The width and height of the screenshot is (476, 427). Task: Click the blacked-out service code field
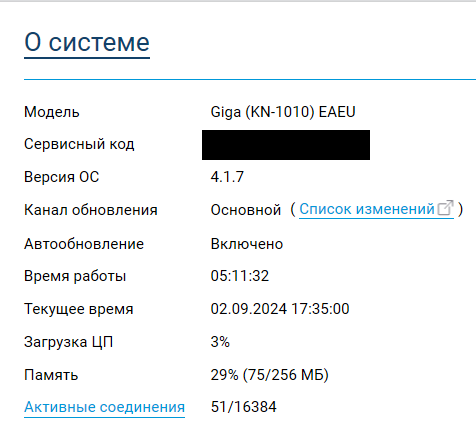click(286, 145)
